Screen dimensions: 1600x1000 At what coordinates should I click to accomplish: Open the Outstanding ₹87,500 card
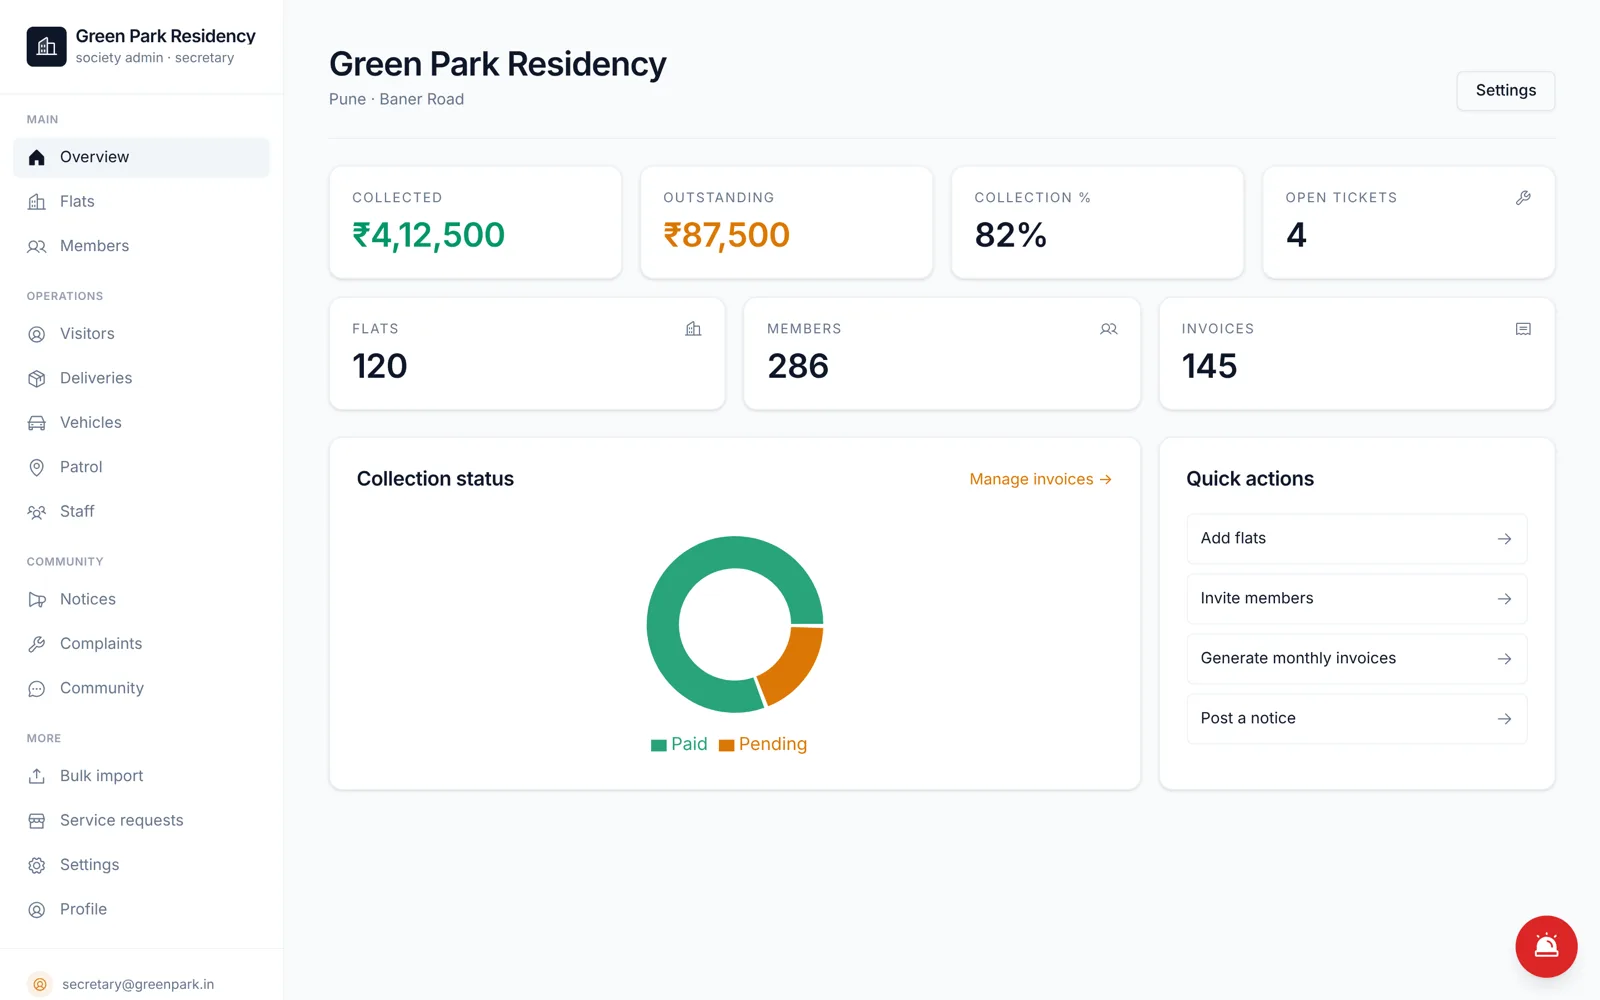[x=786, y=222]
